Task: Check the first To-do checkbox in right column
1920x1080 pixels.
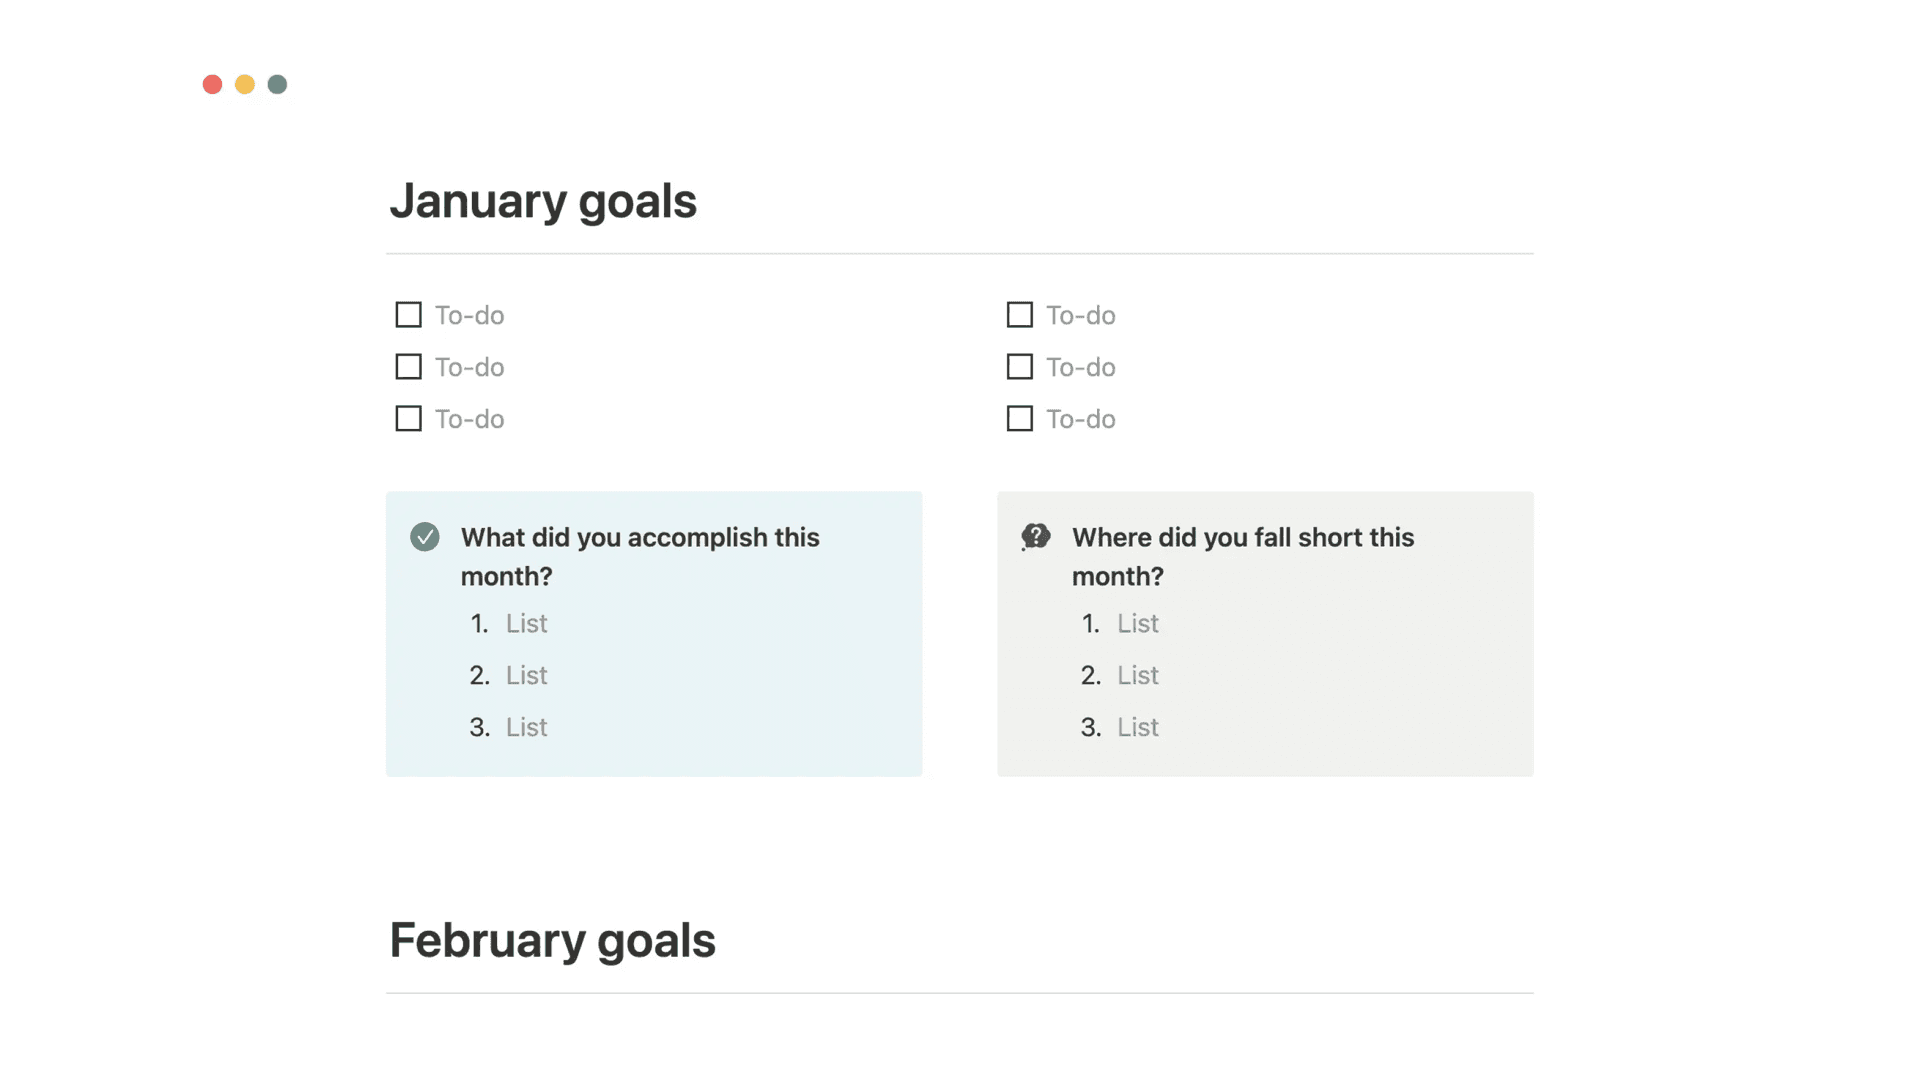Action: [1019, 315]
